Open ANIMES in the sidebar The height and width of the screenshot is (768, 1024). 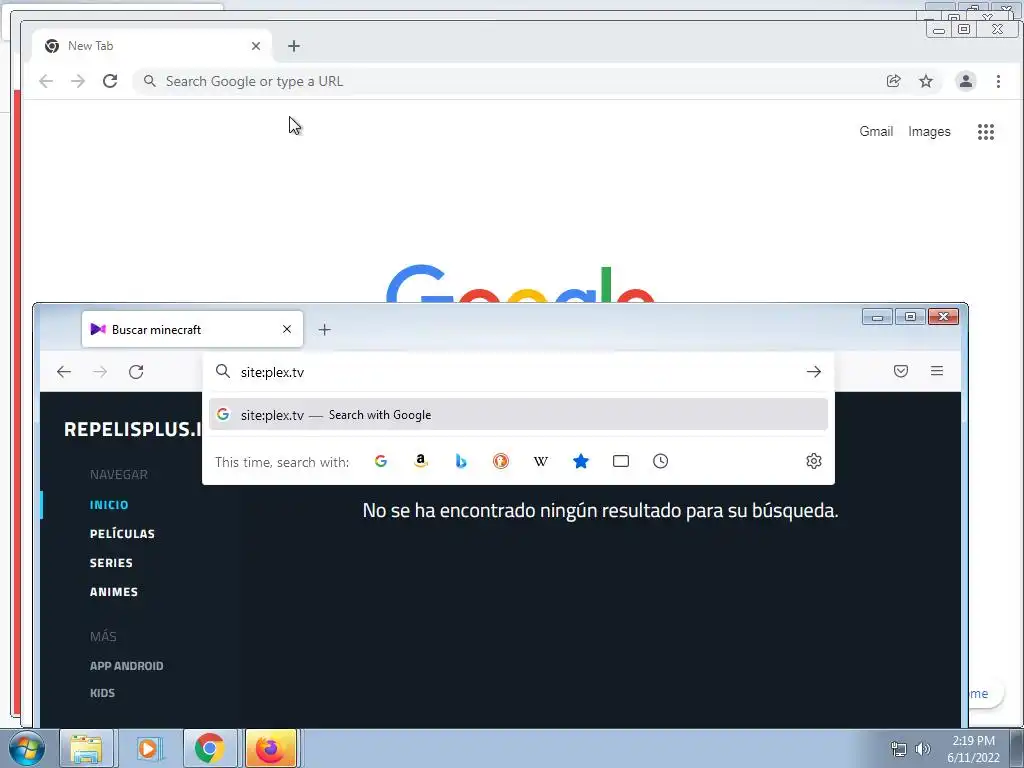pos(114,592)
